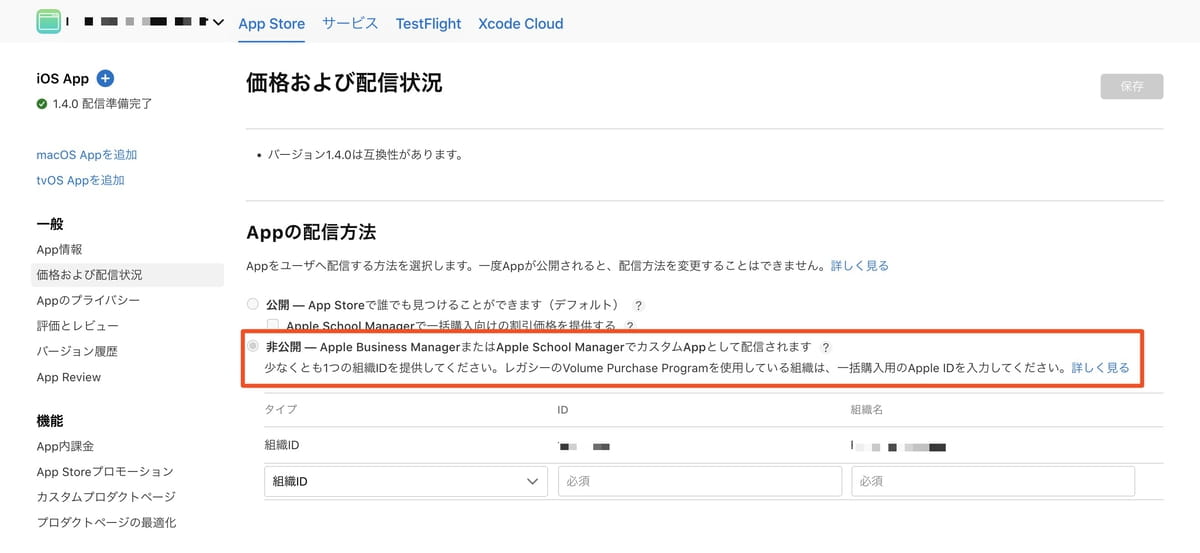Open プロダクトページの最適化 in the sidebar
This screenshot has height=553, width=1200.
point(106,522)
